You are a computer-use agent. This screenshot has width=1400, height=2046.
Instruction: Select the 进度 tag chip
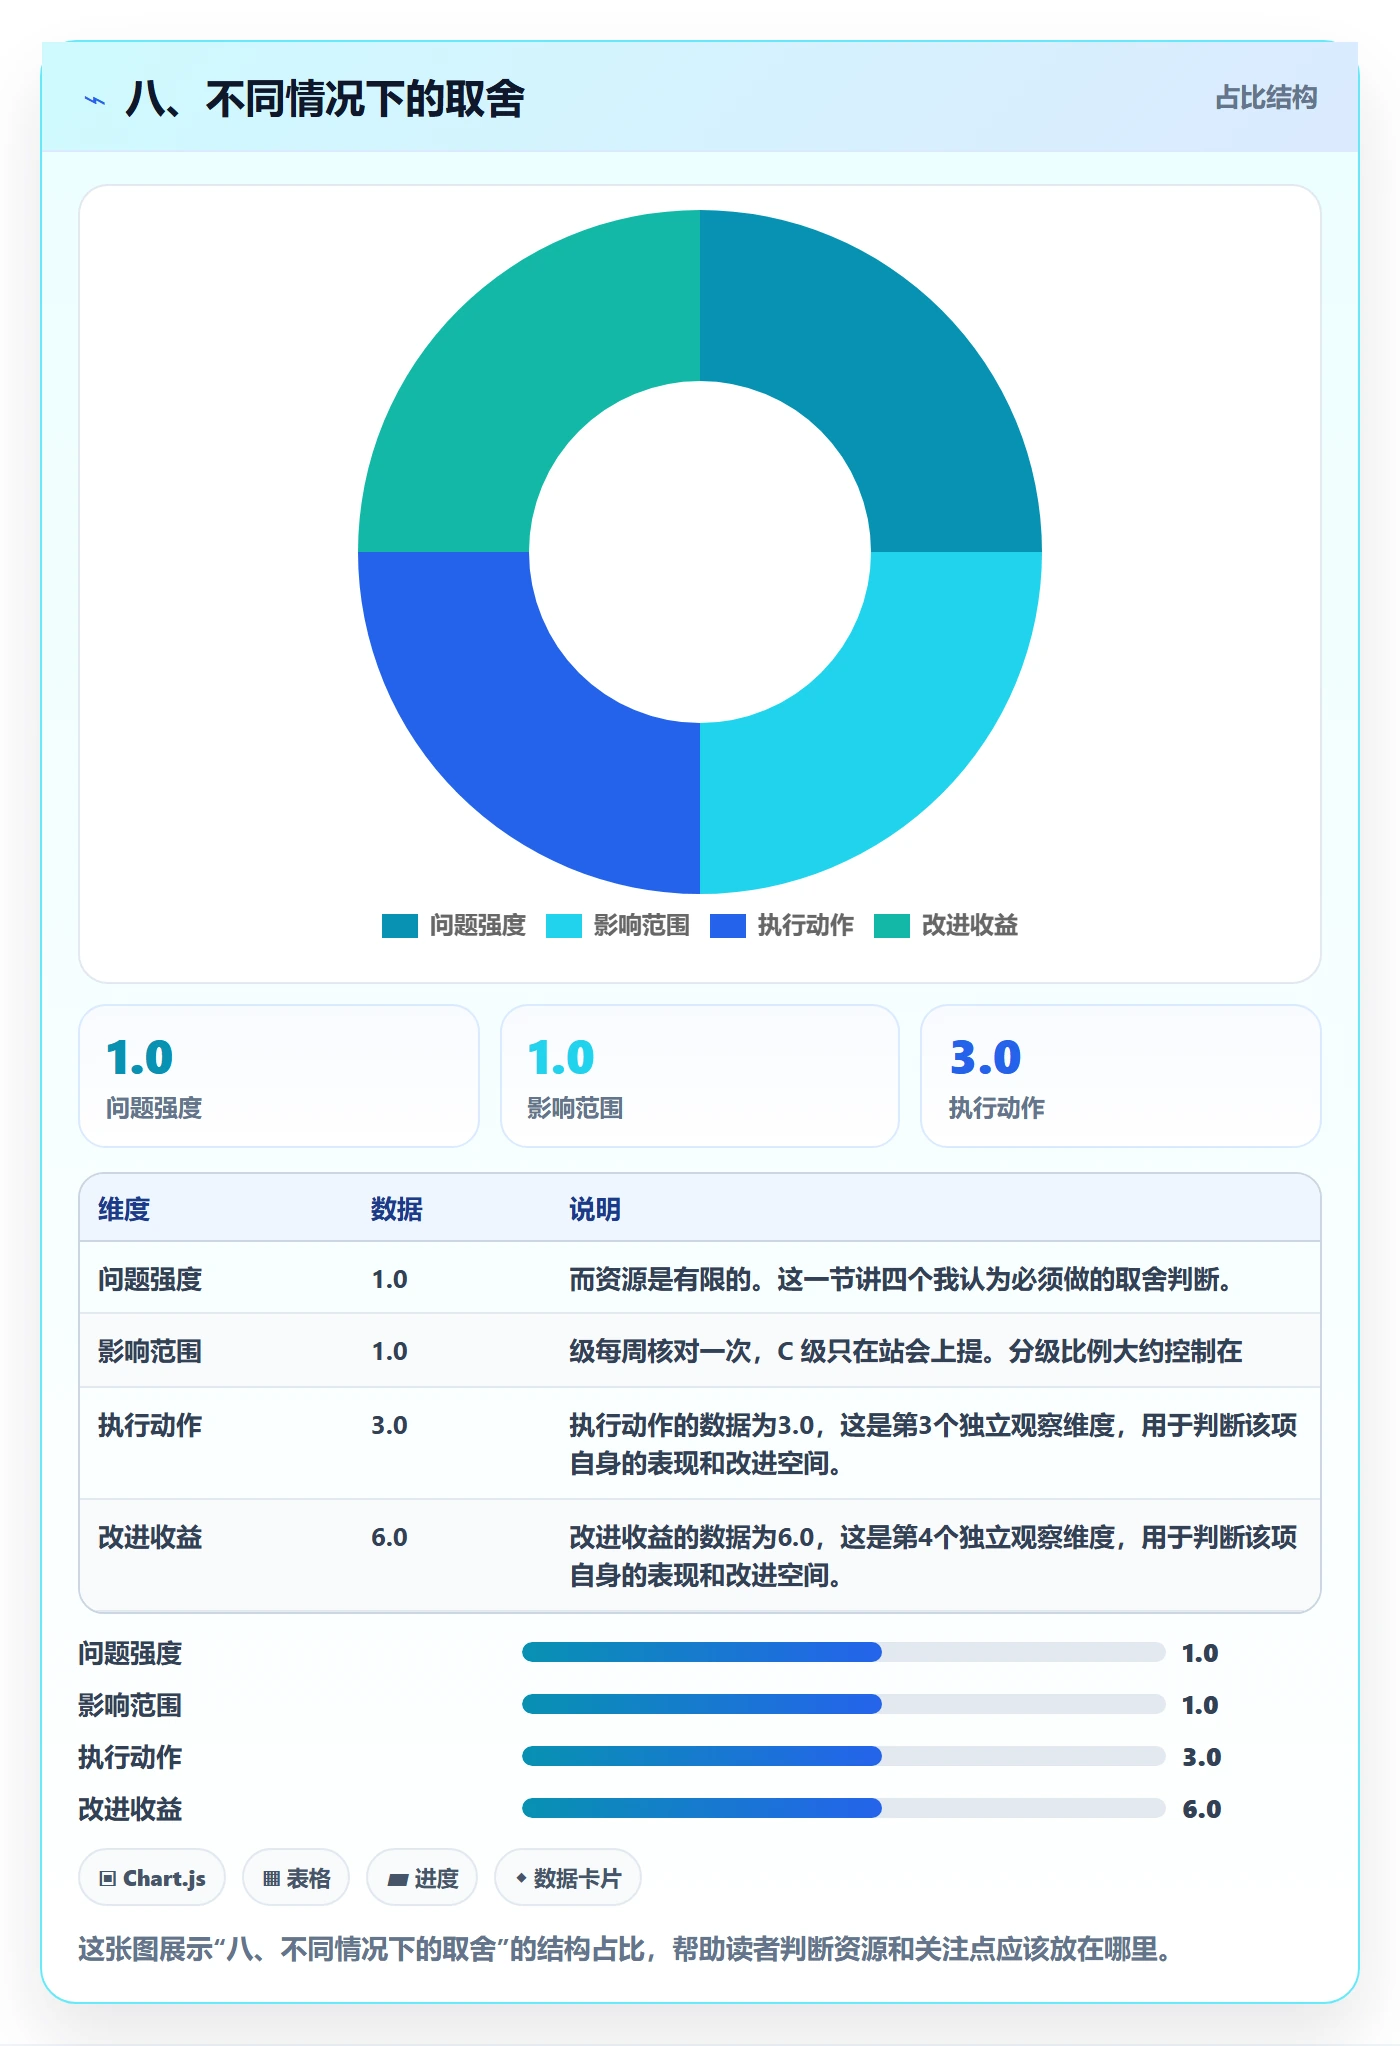click(x=422, y=1878)
